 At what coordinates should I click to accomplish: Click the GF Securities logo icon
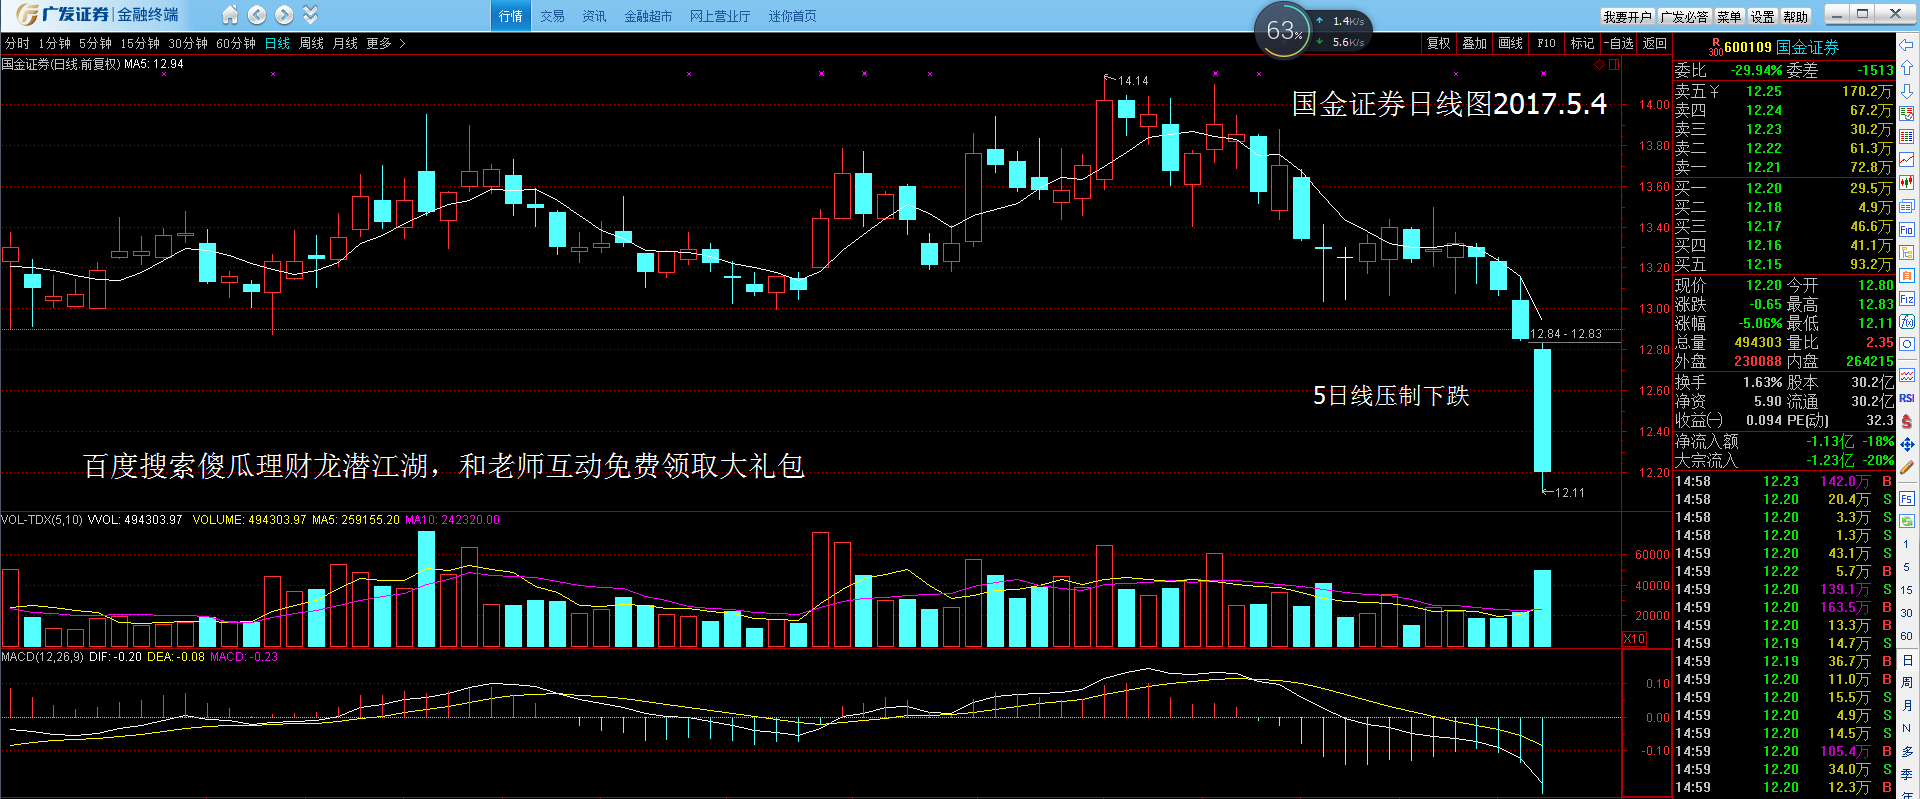[27, 15]
